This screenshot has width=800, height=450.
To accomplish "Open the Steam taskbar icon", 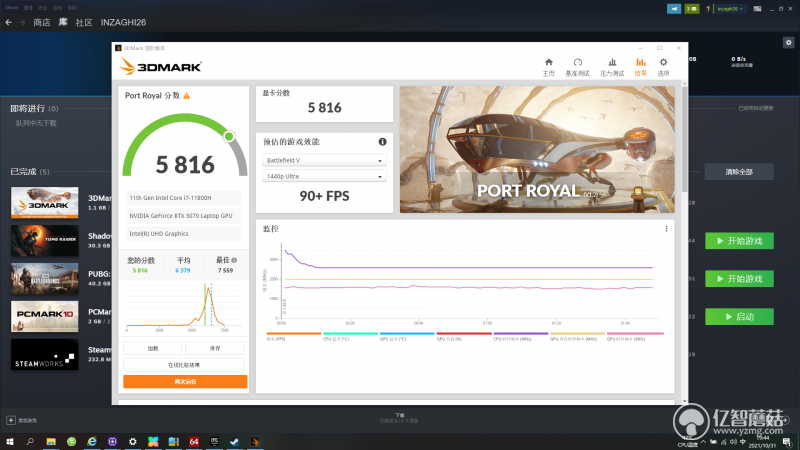I will (x=235, y=442).
